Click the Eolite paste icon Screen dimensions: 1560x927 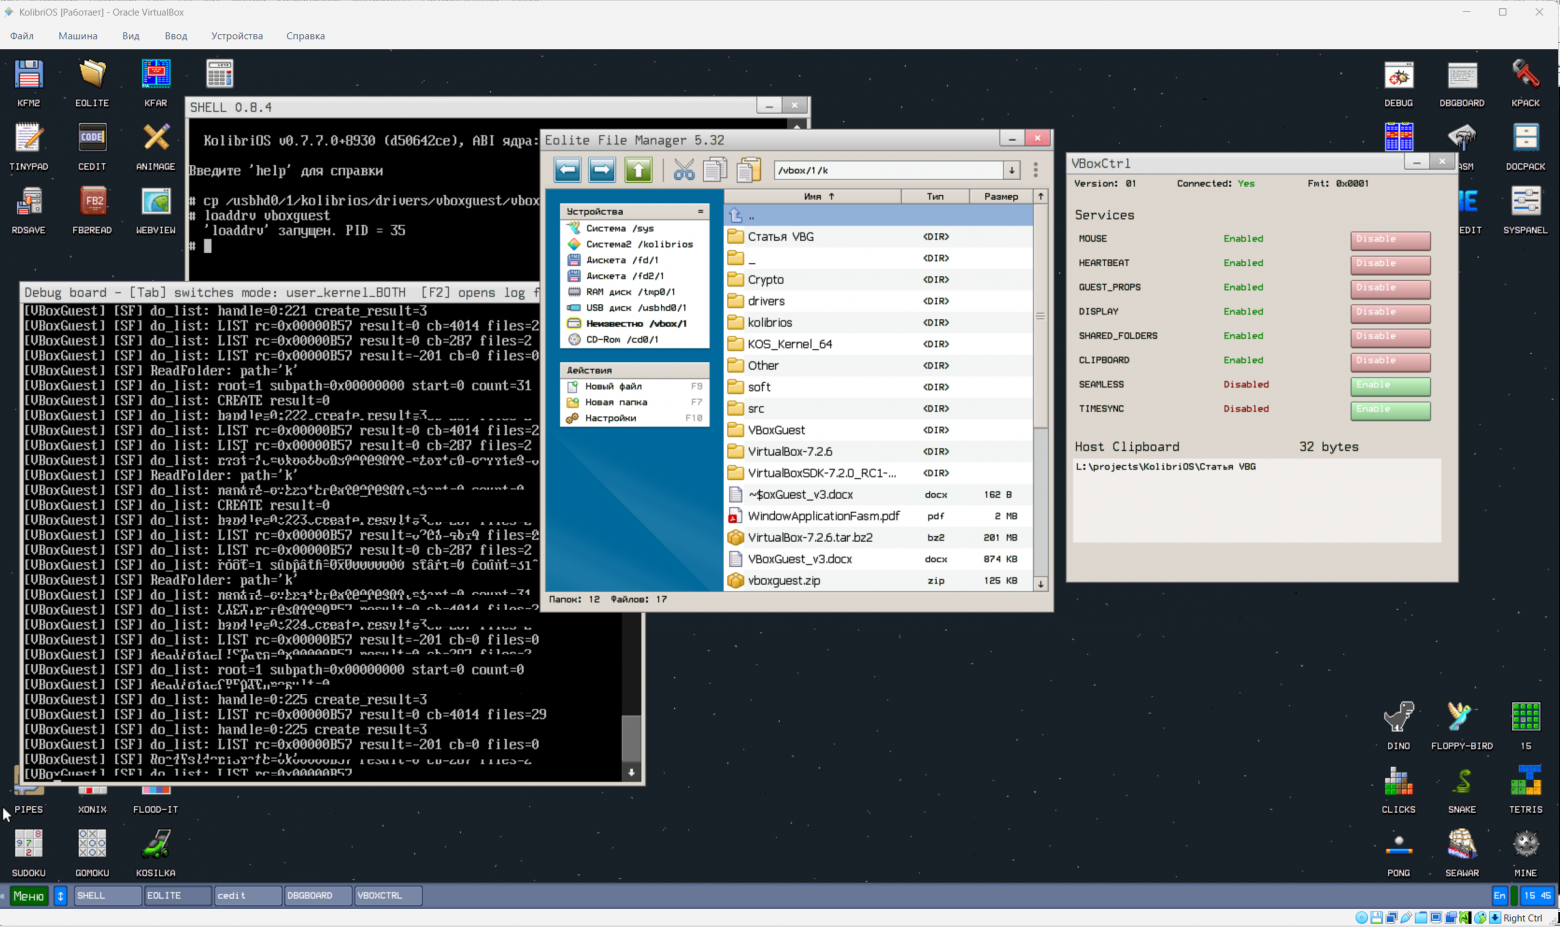749,170
